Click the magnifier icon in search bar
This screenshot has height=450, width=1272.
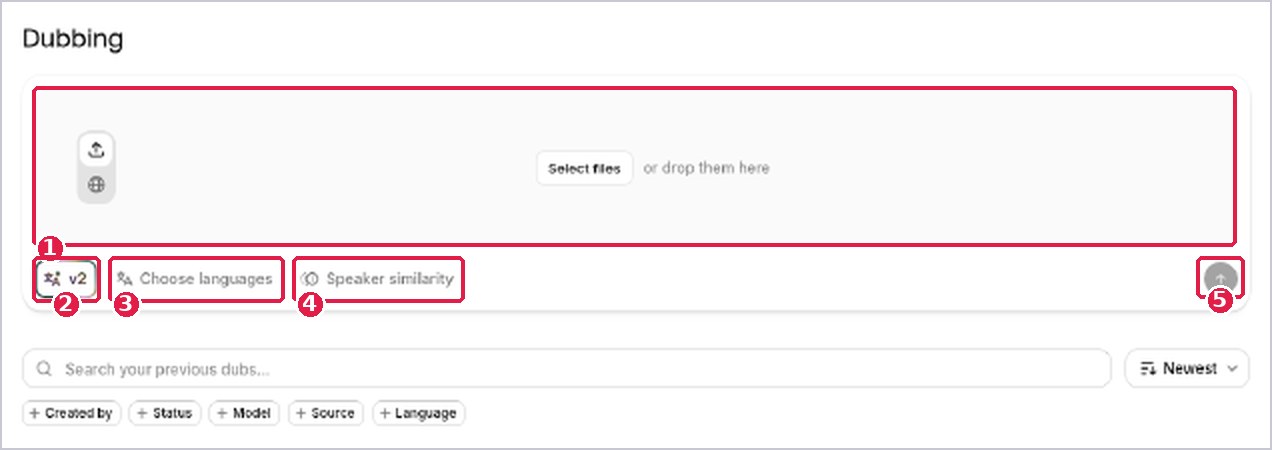click(44, 369)
